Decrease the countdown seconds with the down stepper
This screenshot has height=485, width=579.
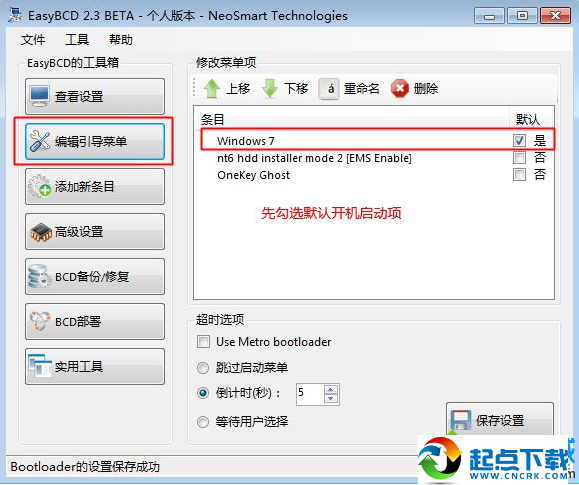(330, 398)
